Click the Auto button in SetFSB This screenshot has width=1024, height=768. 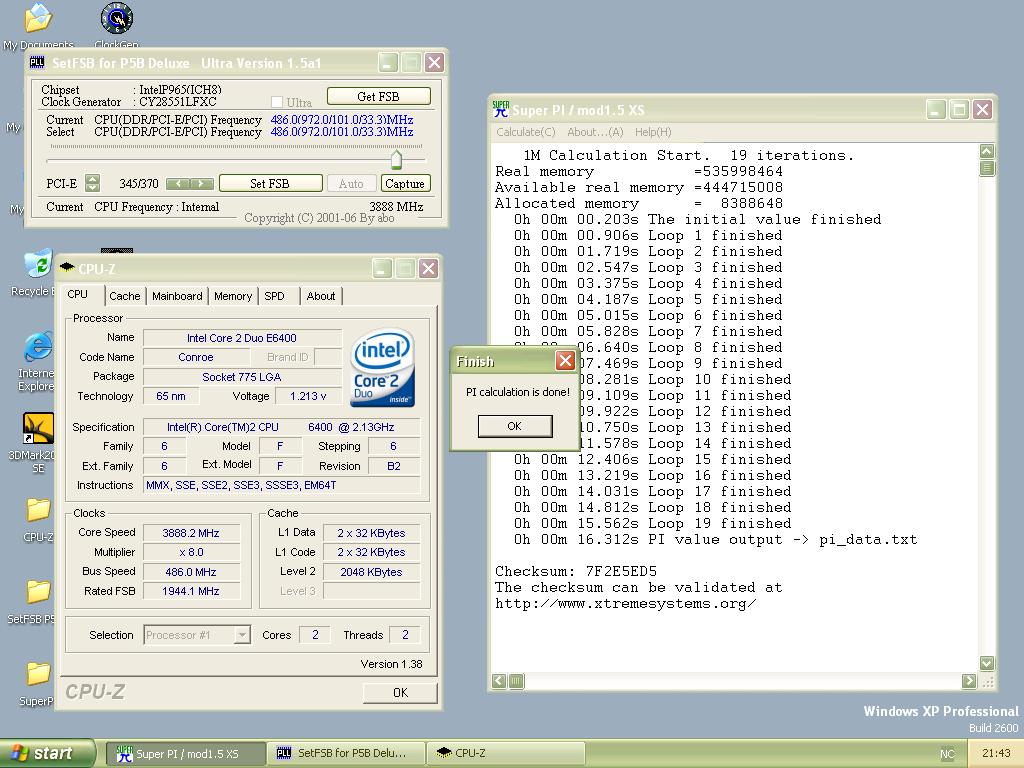(351, 184)
